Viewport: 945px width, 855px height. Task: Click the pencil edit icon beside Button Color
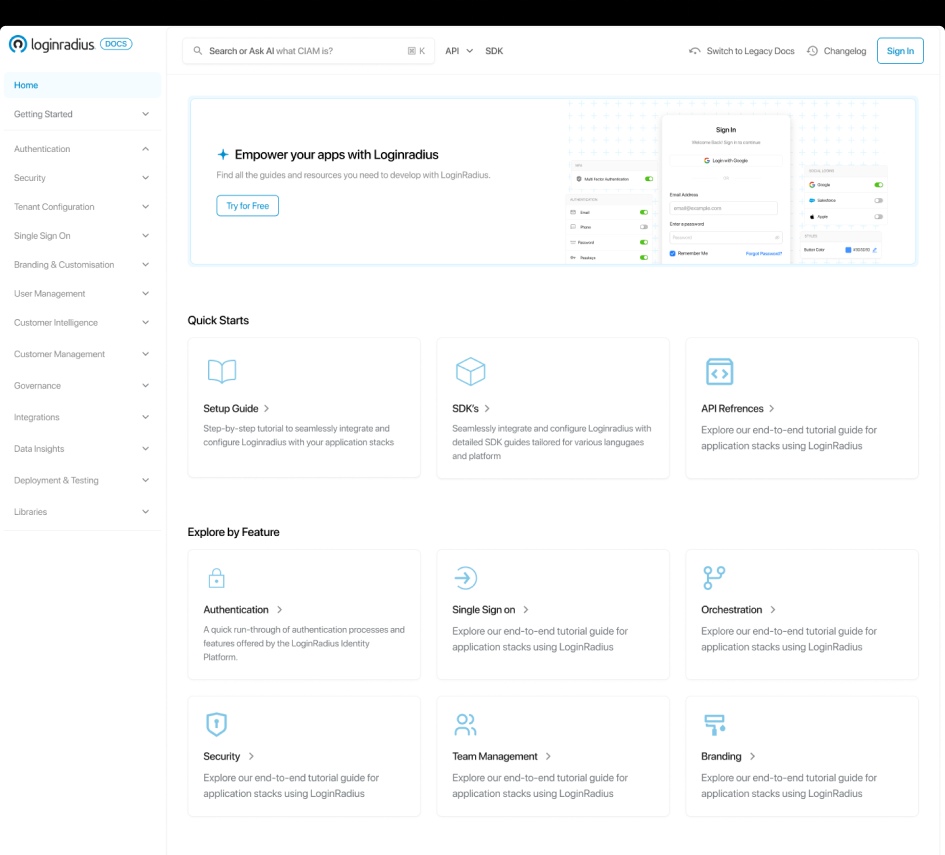[x=874, y=249]
